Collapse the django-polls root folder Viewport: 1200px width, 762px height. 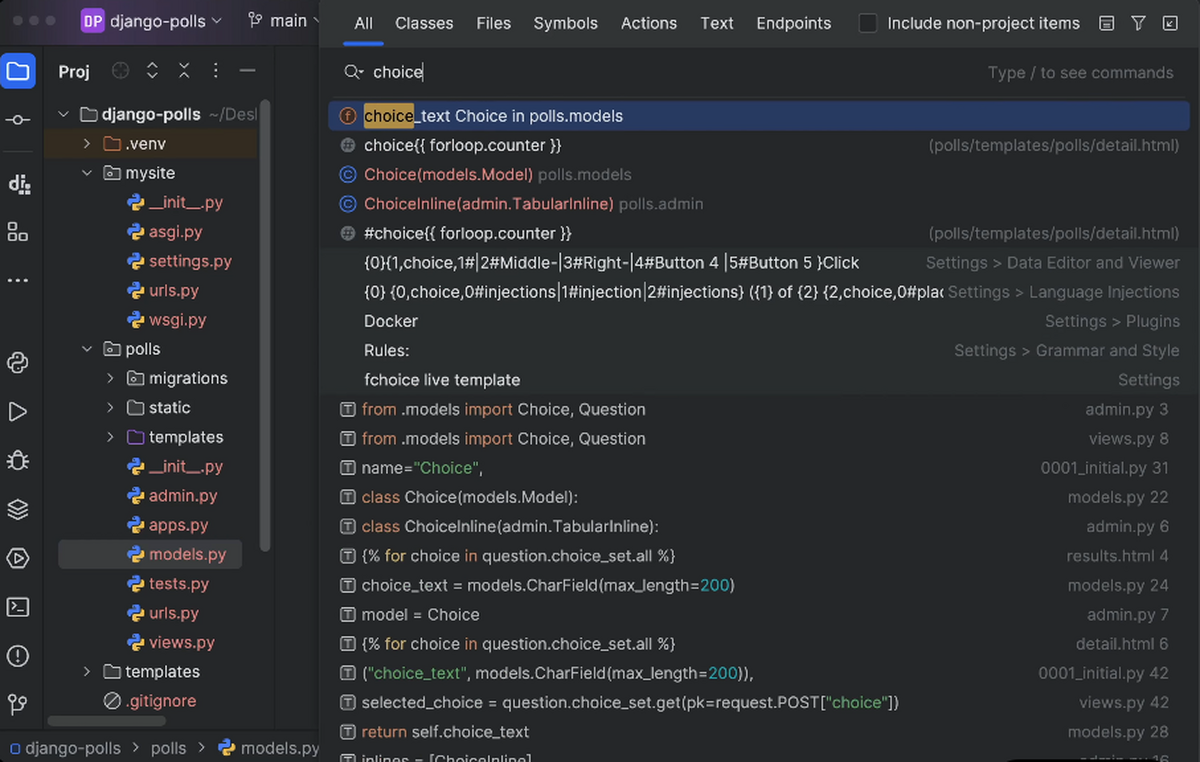[64, 115]
